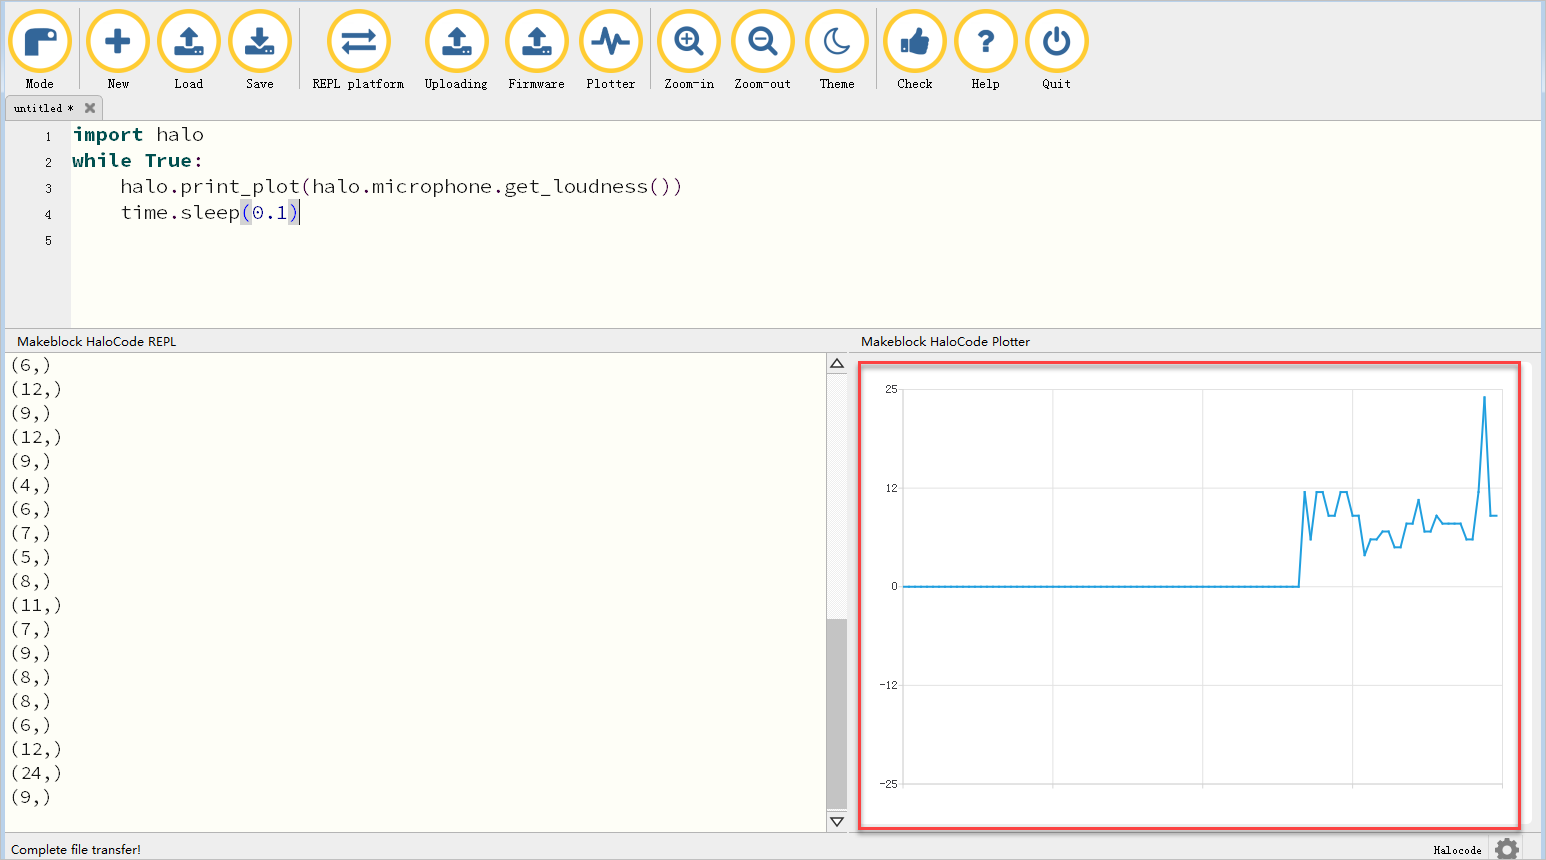Viewport: 1546px width, 860px height.
Task: Save the script using Save icon
Action: 260,42
